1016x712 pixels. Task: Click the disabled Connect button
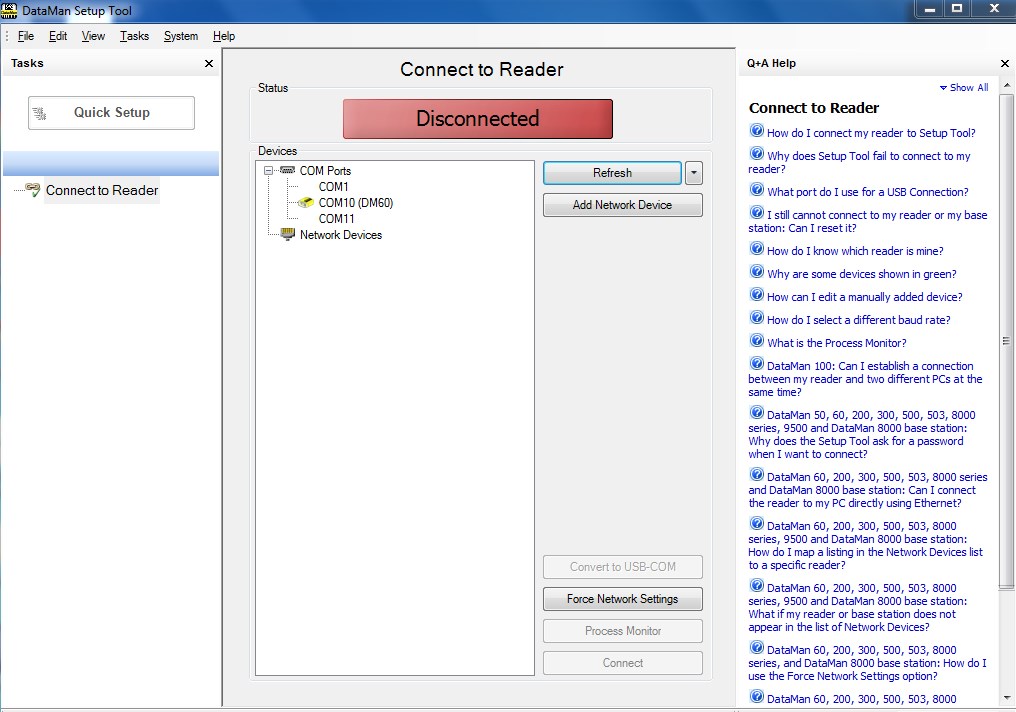[x=623, y=663]
